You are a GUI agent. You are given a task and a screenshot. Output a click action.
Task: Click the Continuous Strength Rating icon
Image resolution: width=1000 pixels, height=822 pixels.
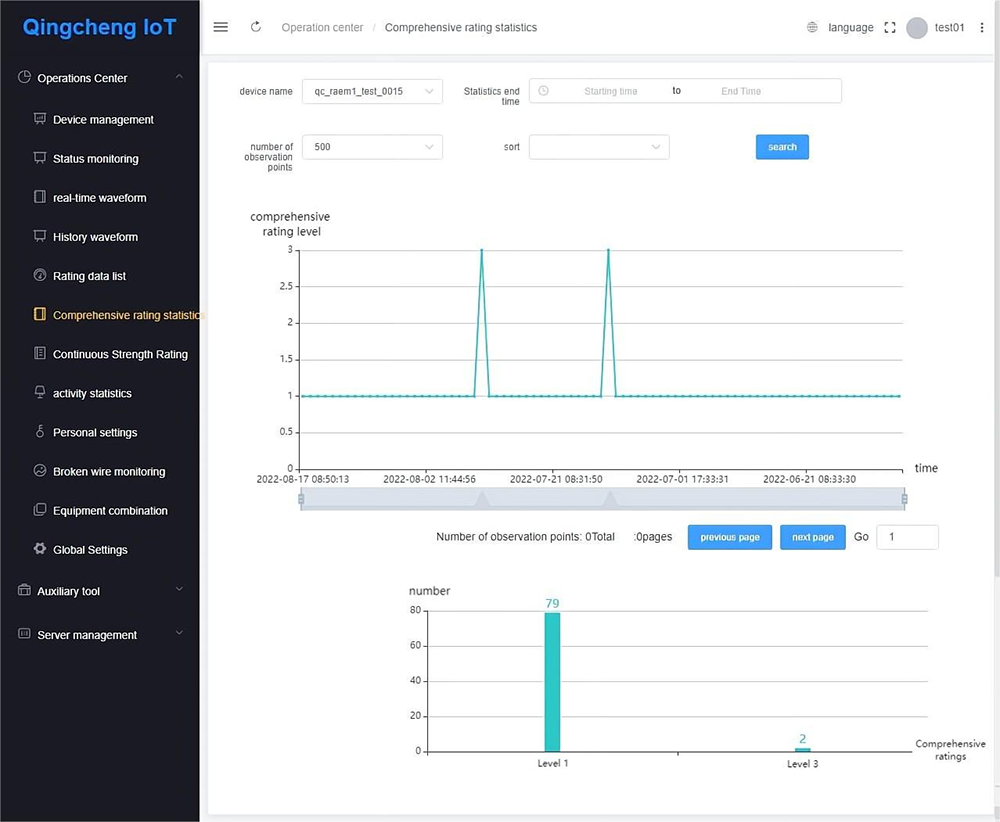point(40,353)
